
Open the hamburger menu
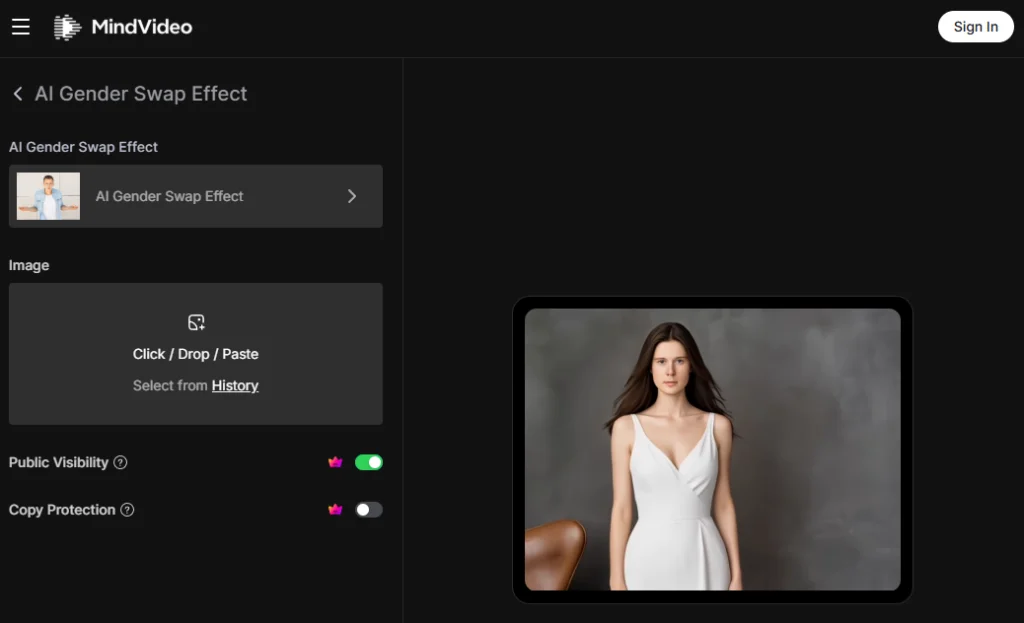21,27
